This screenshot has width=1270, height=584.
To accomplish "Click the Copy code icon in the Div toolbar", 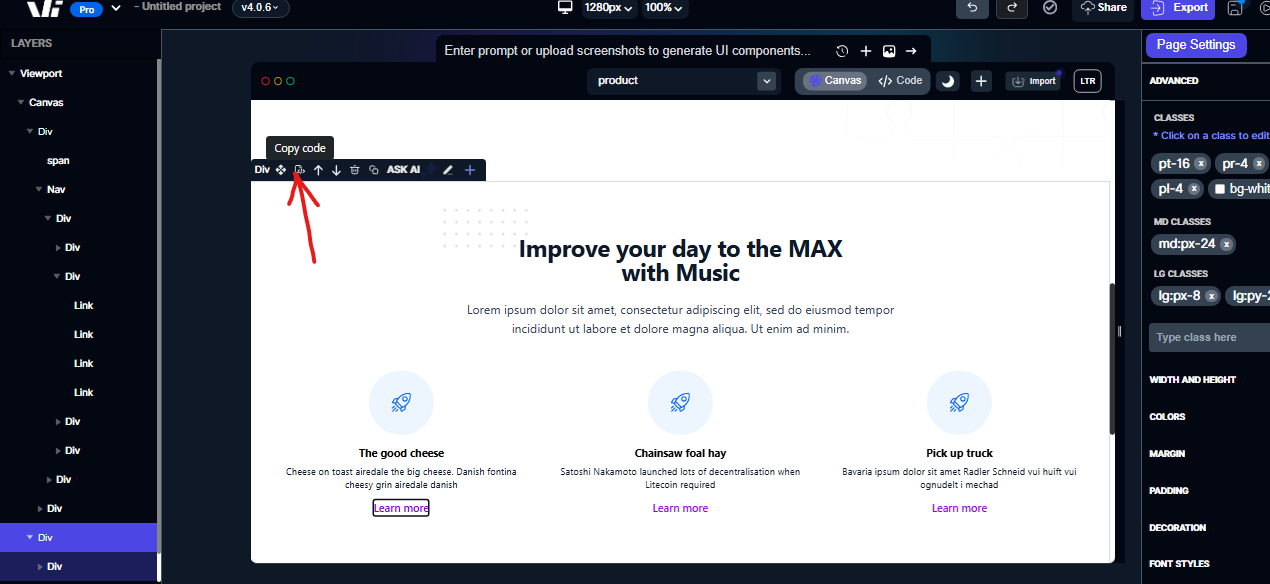I will (x=299, y=170).
